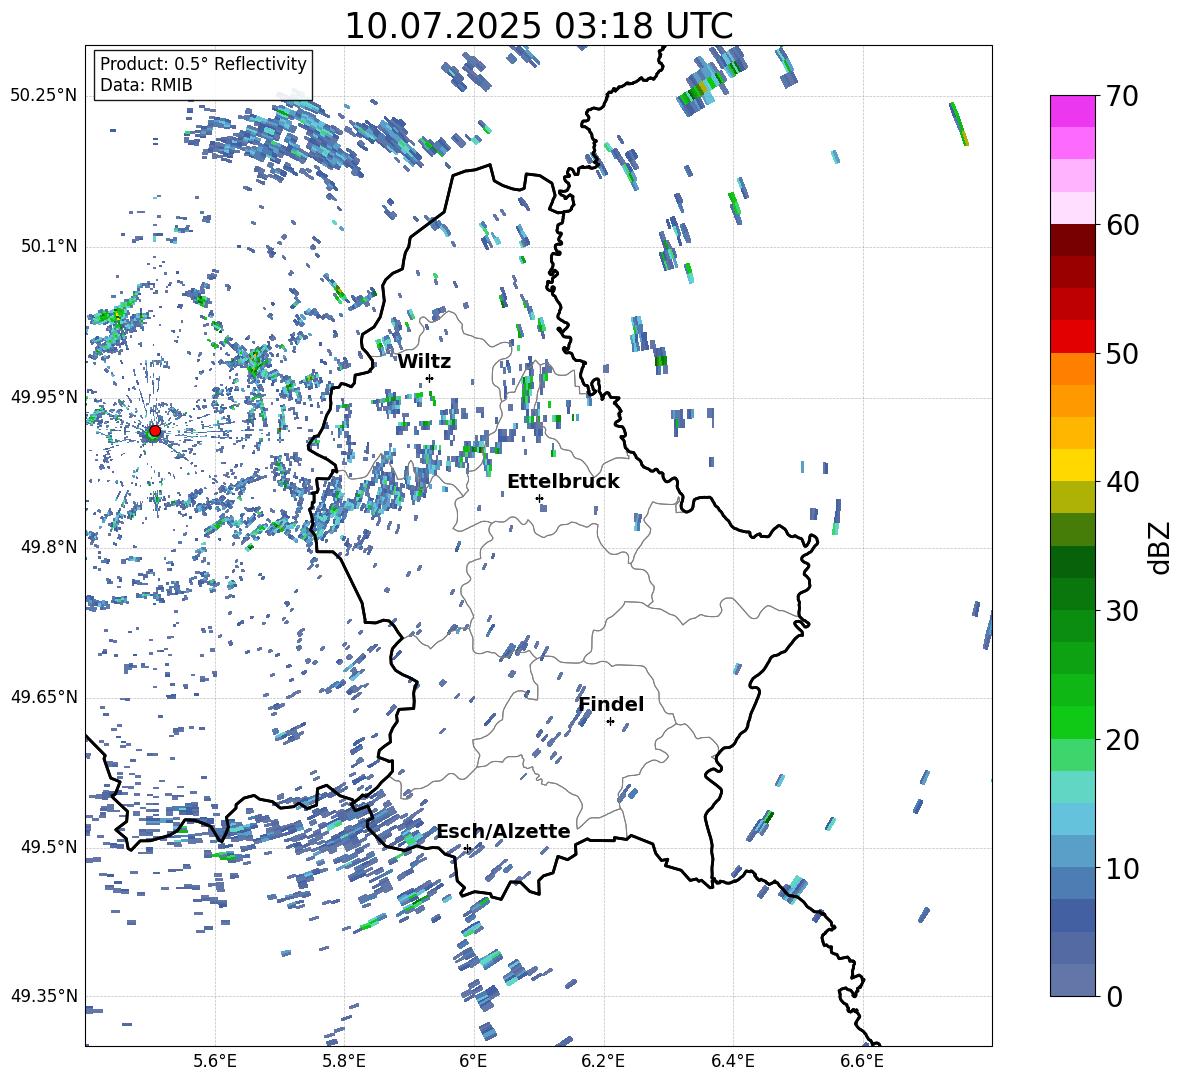Click the red radar site marker
Viewport: 1184px width, 1081px height.
tap(155, 431)
